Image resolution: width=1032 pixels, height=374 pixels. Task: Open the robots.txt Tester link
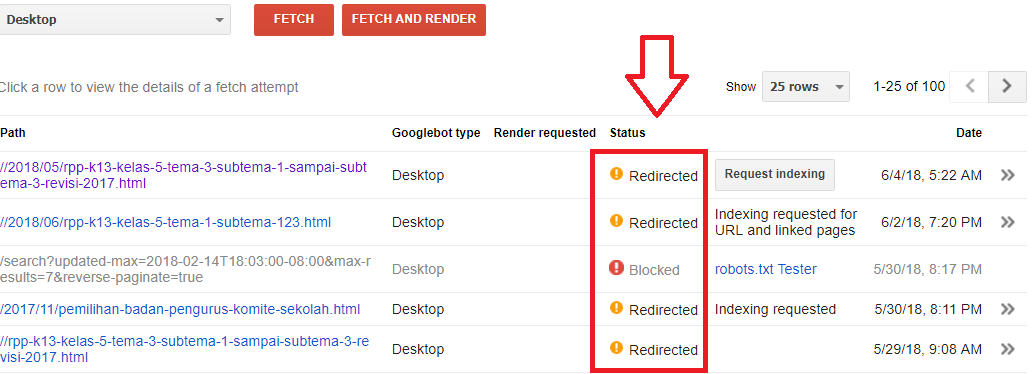[x=765, y=269]
